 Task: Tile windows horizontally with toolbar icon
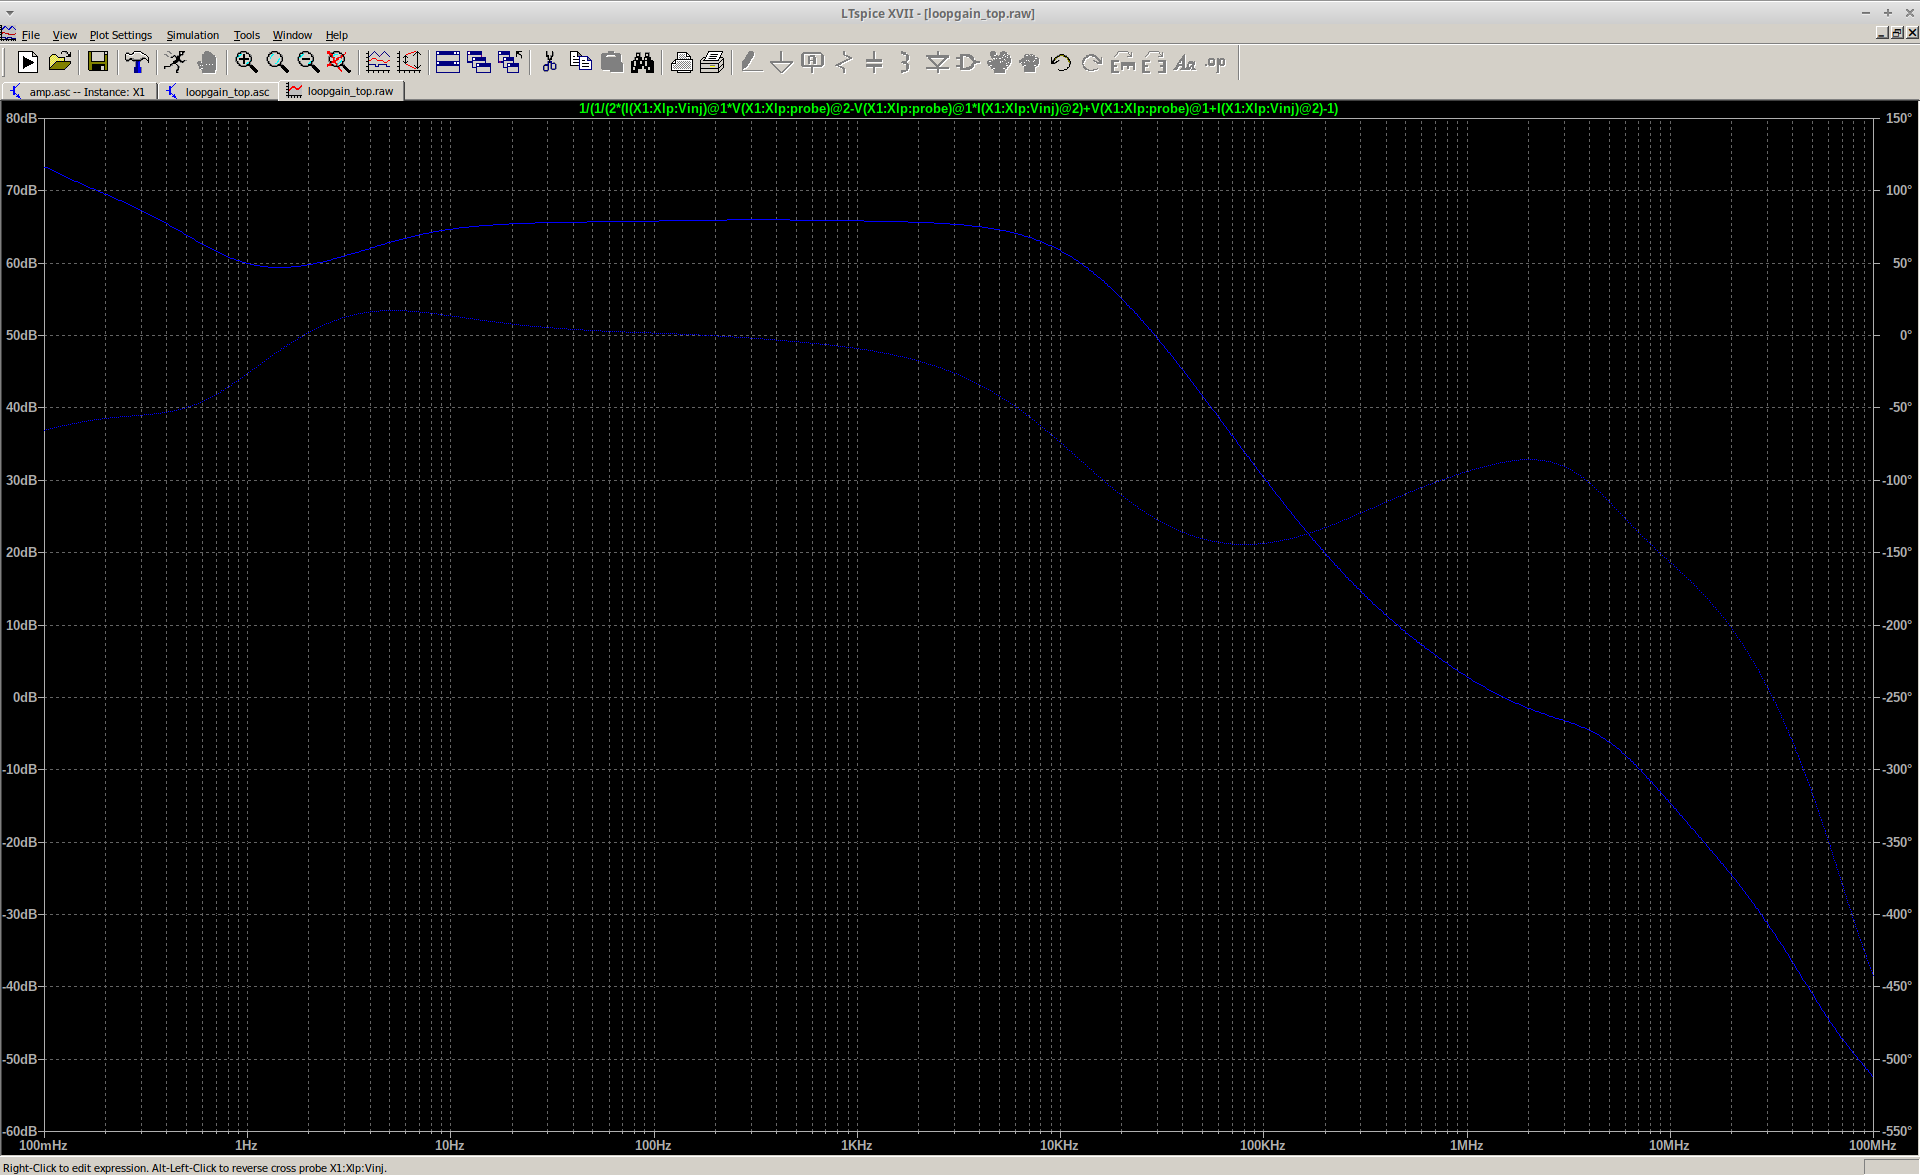tap(448, 63)
